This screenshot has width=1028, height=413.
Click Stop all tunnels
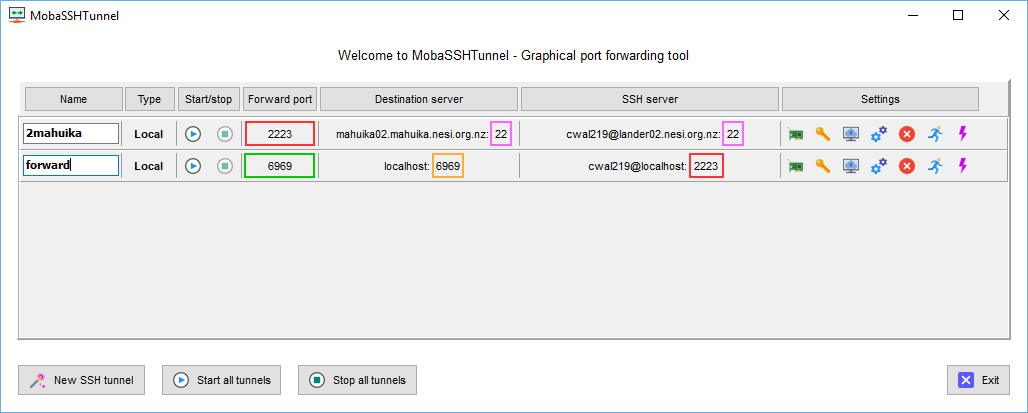[x=357, y=380]
